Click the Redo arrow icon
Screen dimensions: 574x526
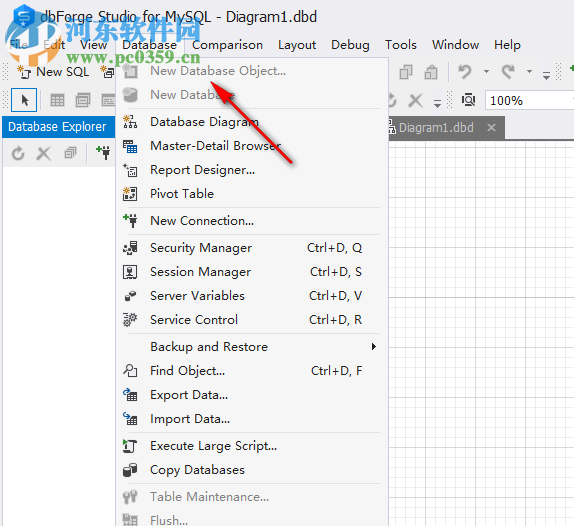(x=508, y=71)
